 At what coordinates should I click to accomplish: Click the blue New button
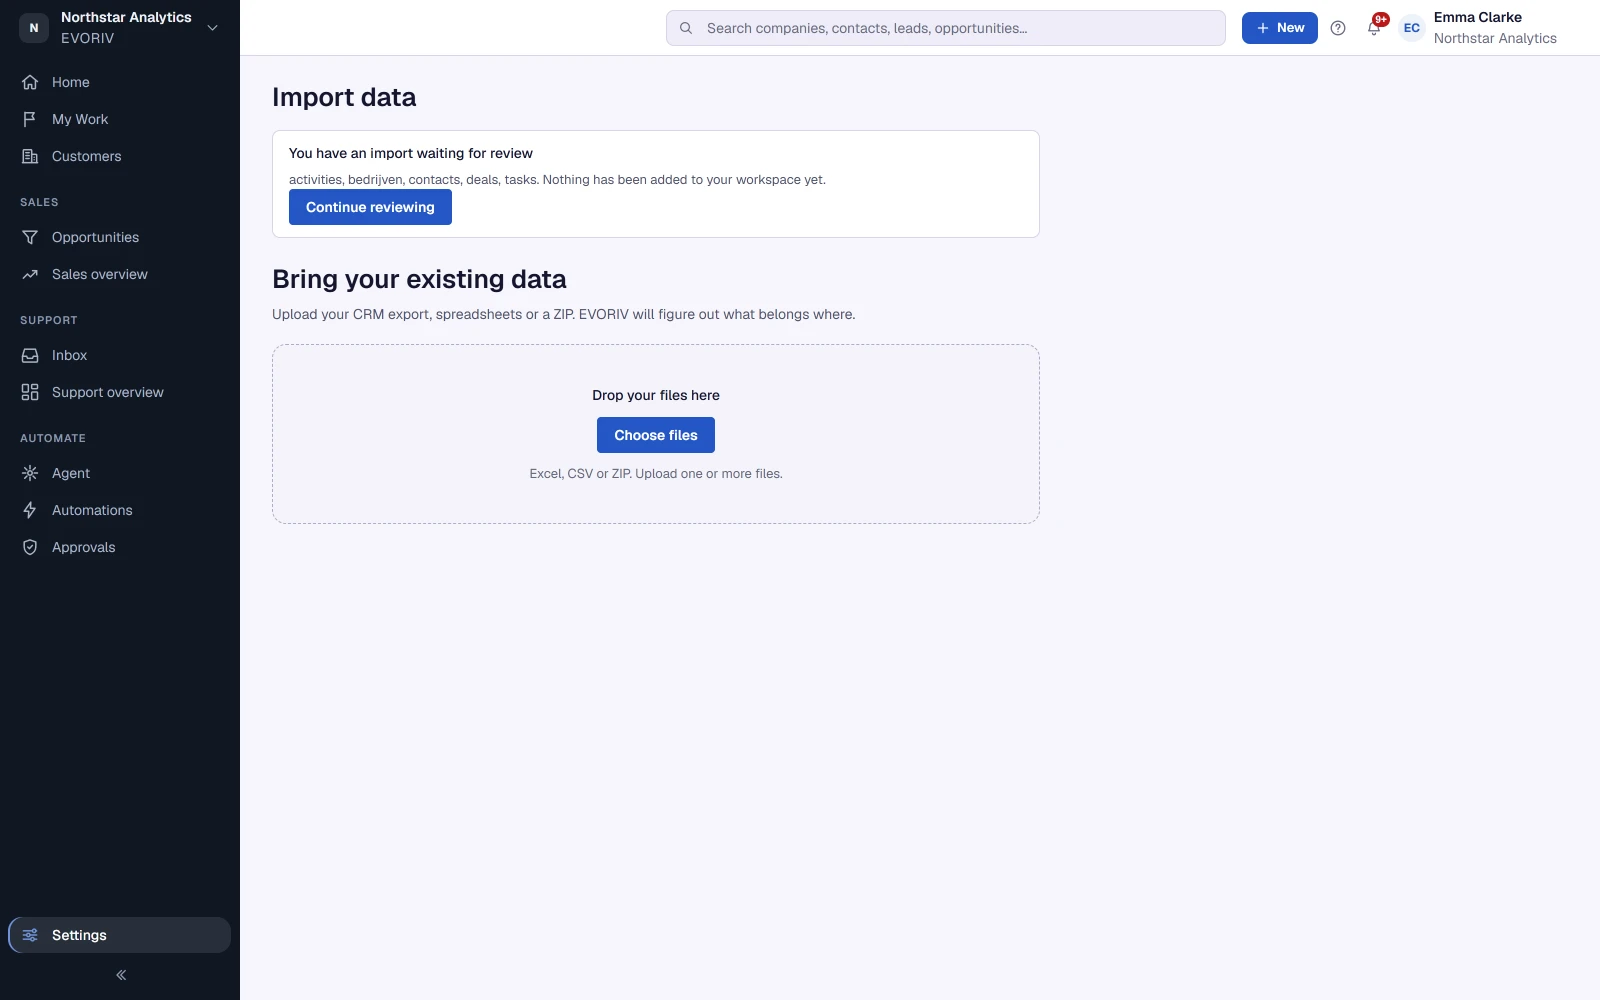(x=1280, y=28)
